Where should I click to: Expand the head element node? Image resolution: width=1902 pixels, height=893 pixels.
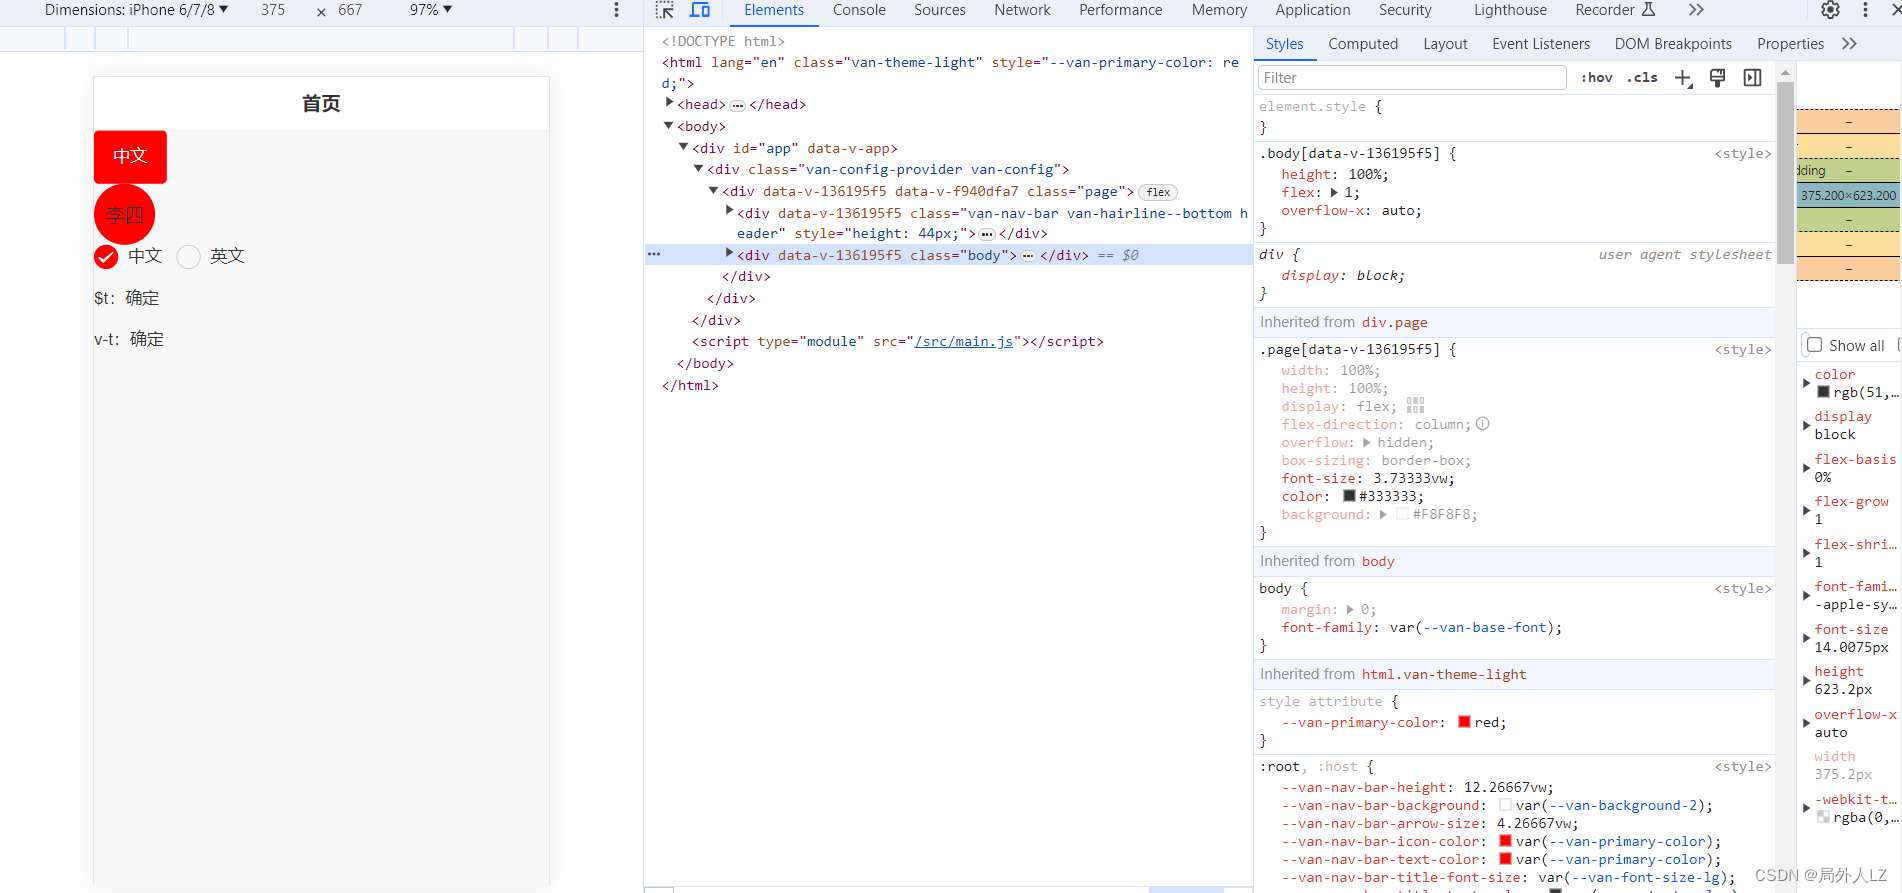pos(669,103)
